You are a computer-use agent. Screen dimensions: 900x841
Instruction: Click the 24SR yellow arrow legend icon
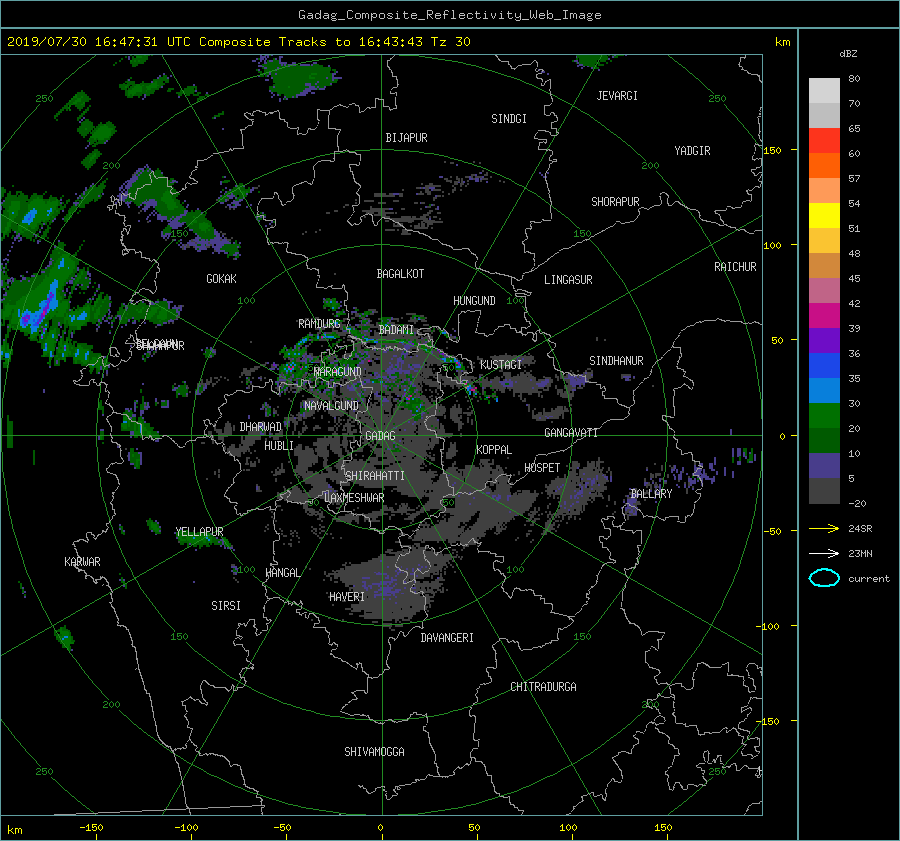click(824, 528)
